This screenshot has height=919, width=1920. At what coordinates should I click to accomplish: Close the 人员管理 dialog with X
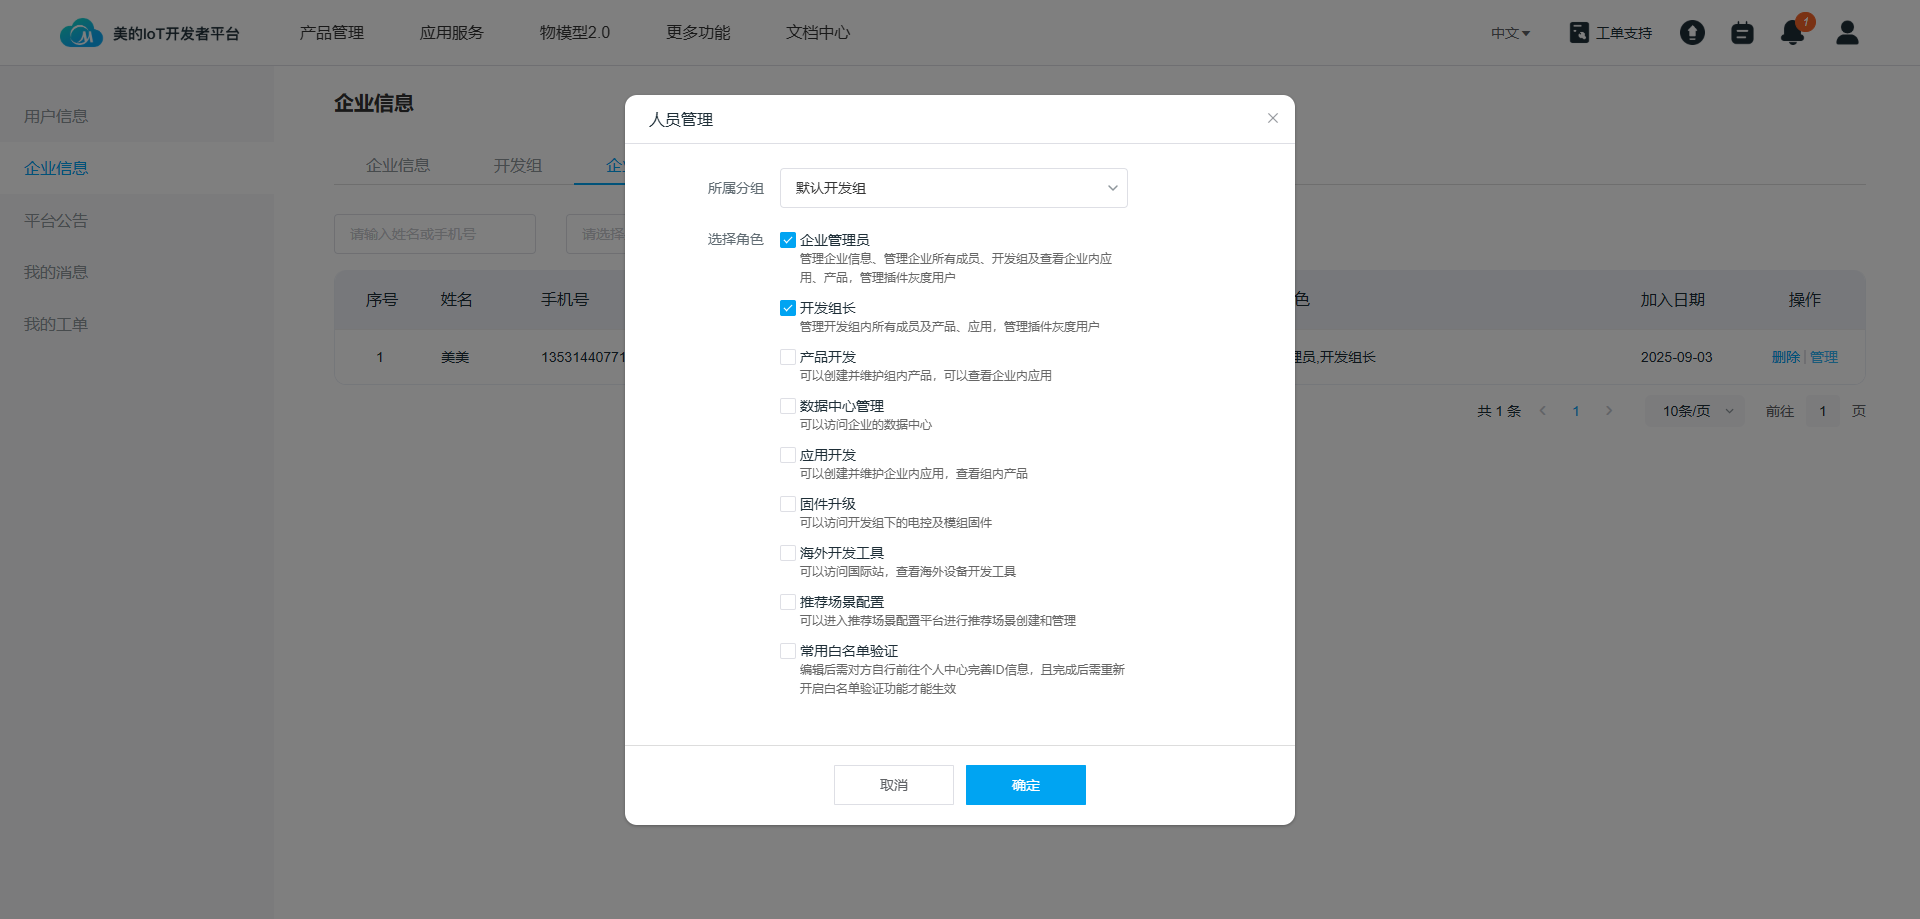tap(1272, 118)
